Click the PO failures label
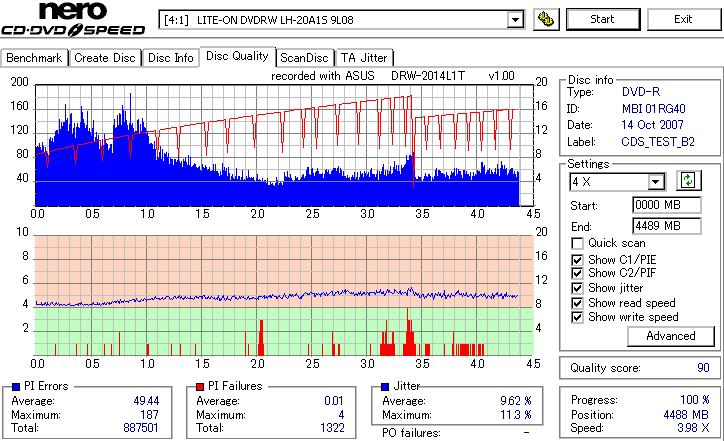This screenshot has height=441, width=724. 411,433
